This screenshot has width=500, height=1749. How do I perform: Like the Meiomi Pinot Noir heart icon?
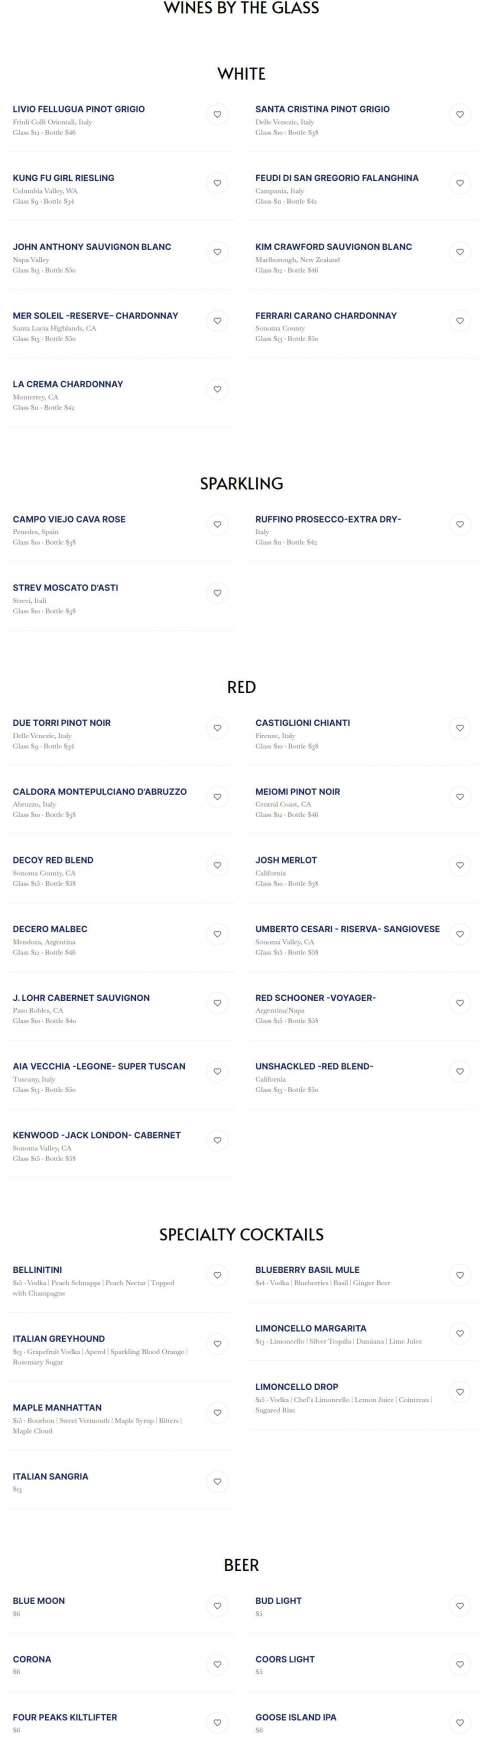460,797
